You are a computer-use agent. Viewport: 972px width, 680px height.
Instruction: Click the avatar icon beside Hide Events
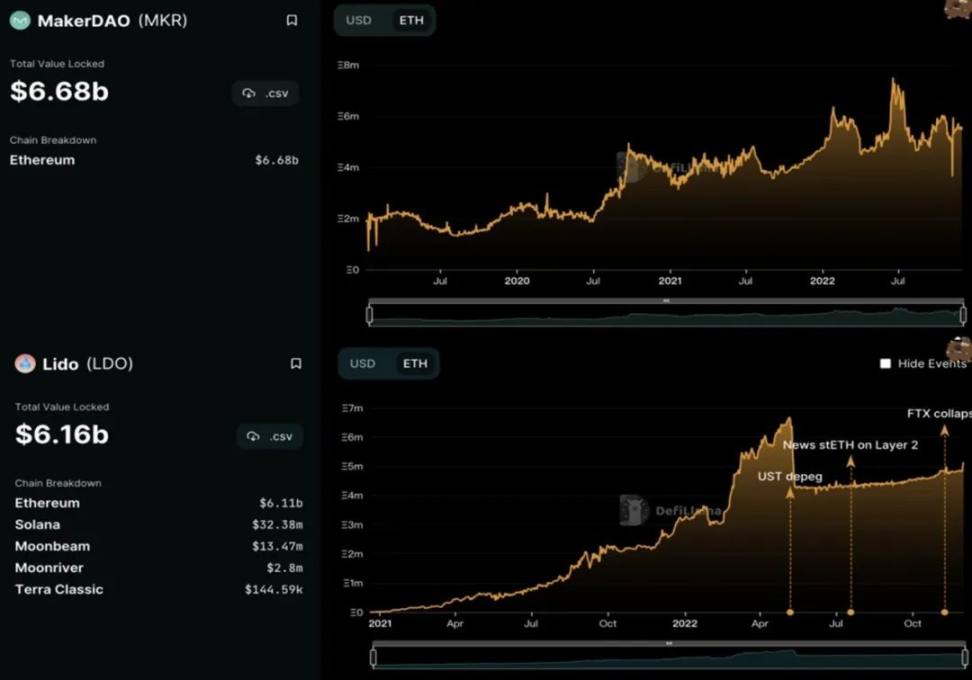(959, 348)
